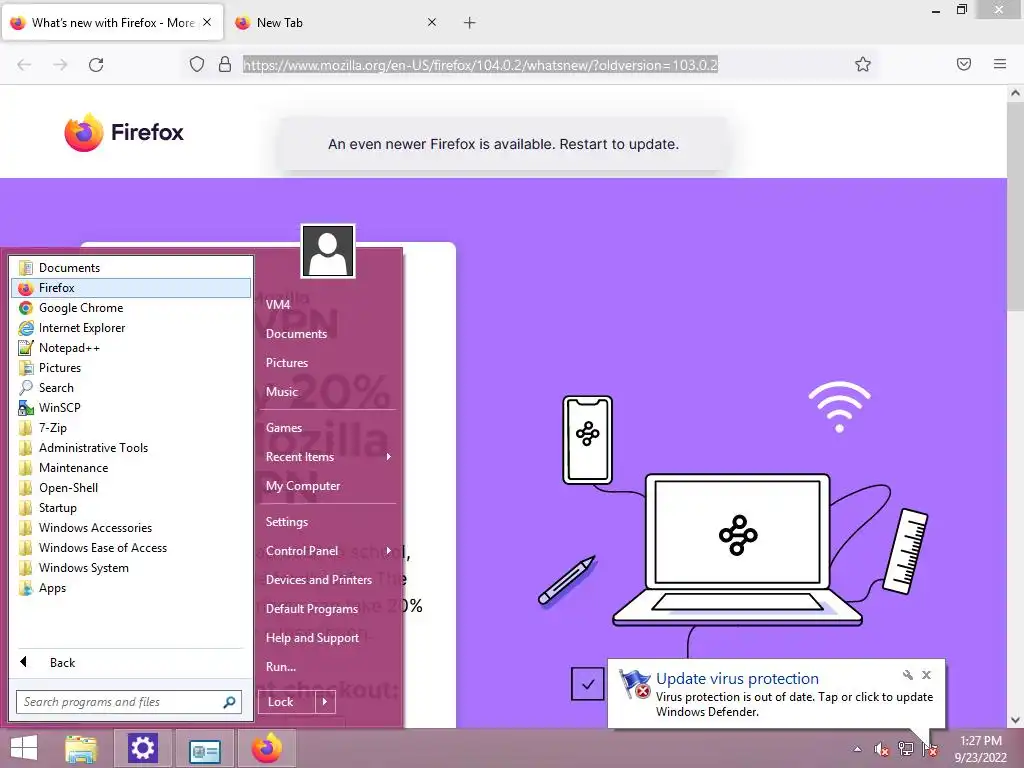Click the magnifier icon in the search box
This screenshot has height=768, width=1024.
(229, 702)
